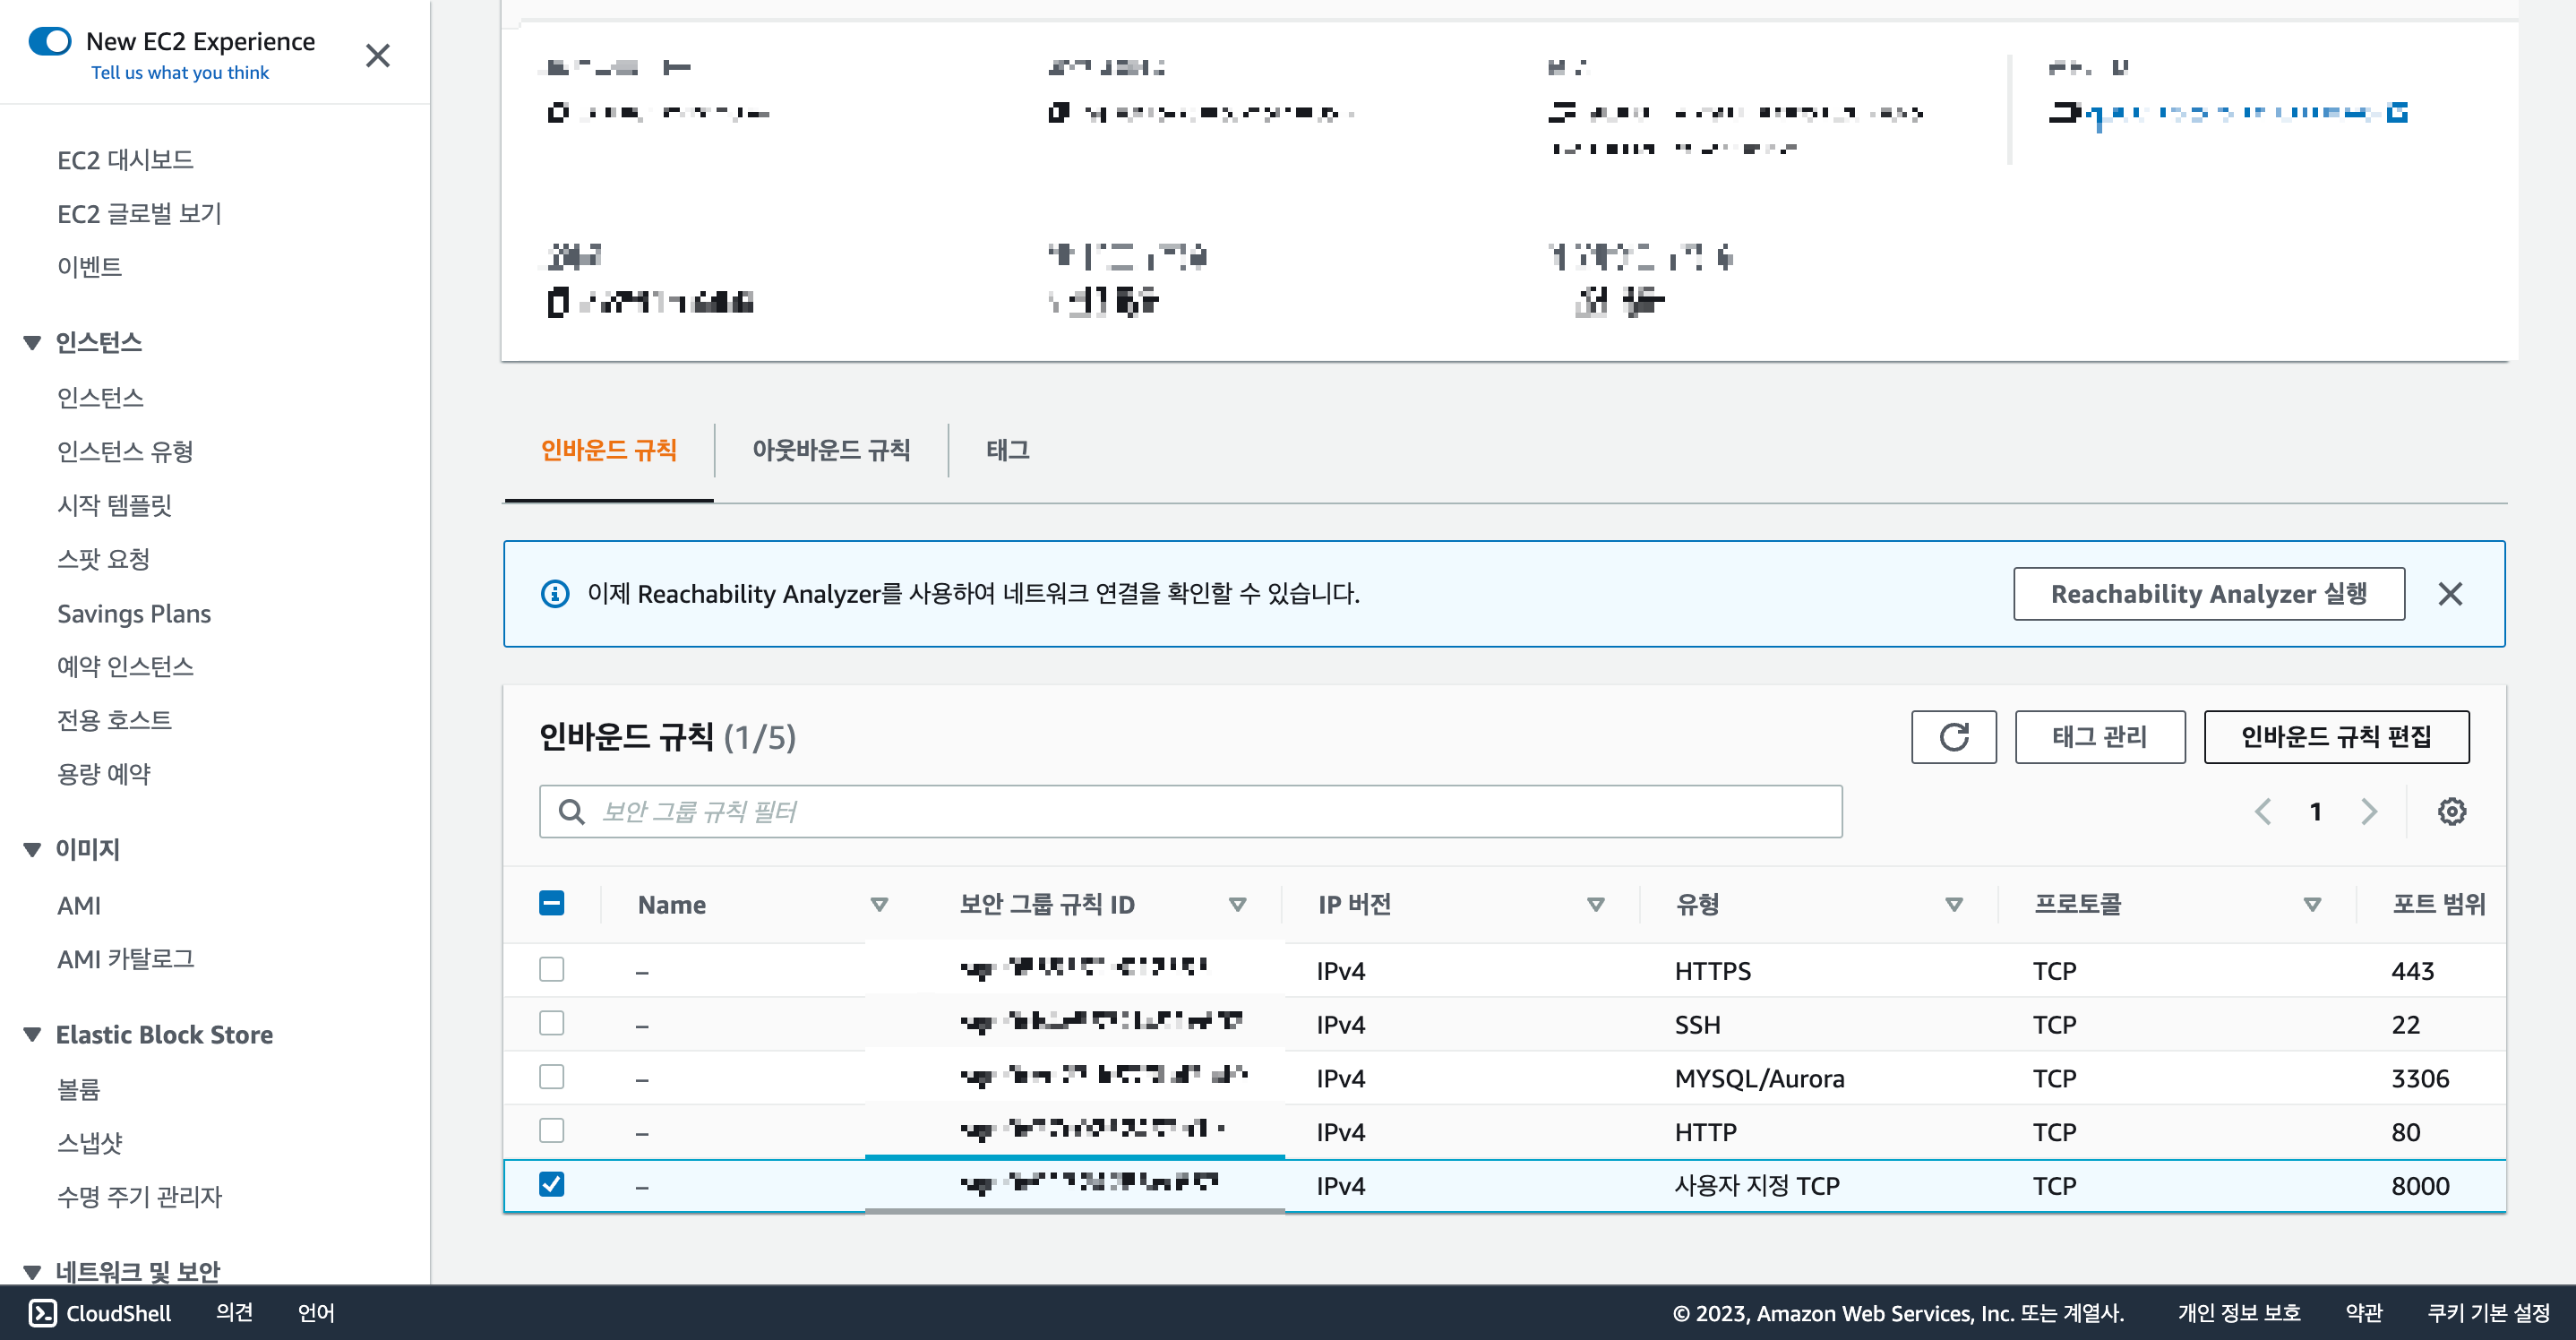2576x1340 pixels.
Task: Dismiss the Reachability Analyzer info banner
Action: pyautogui.click(x=2449, y=594)
